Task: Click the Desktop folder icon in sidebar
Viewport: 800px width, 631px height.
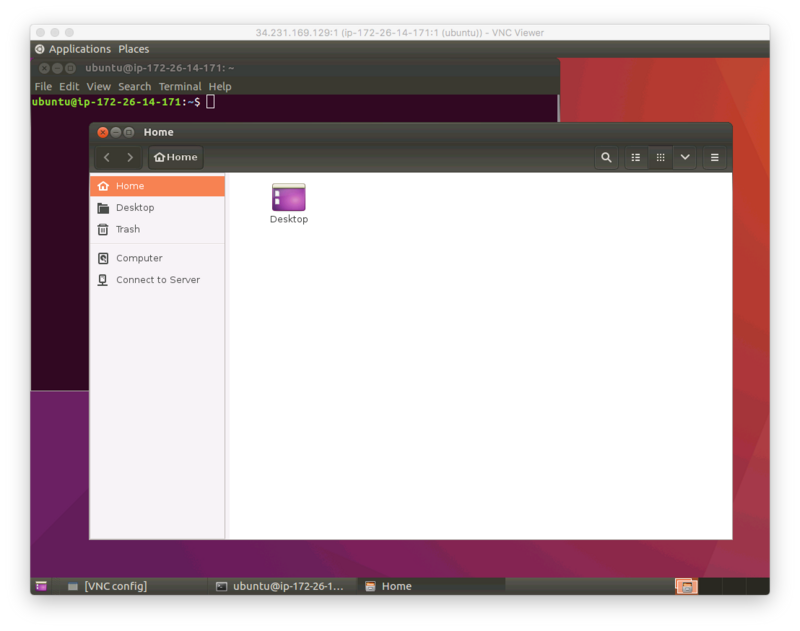Action: point(103,208)
